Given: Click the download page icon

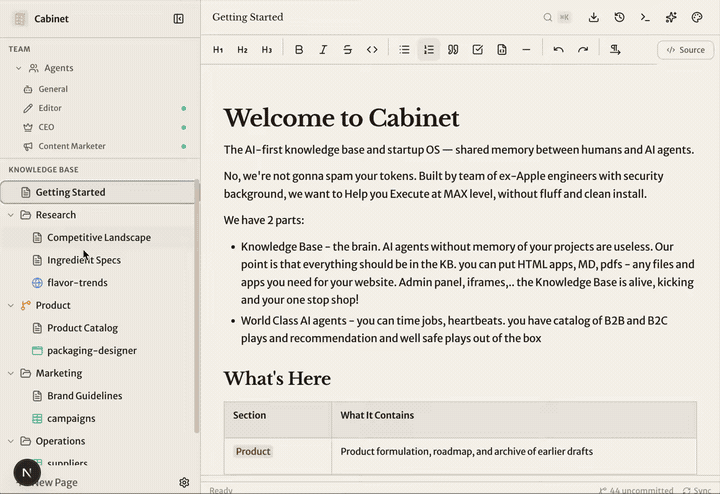Looking at the screenshot, I should 594,17.
